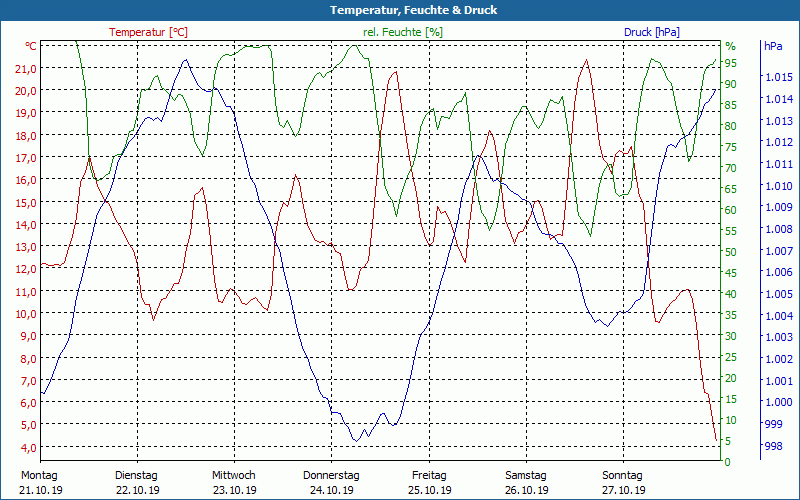Screen dimensions: 800x500
Task: Click the 21,0 temperature axis value
Action: pyautogui.click(x=25, y=68)
